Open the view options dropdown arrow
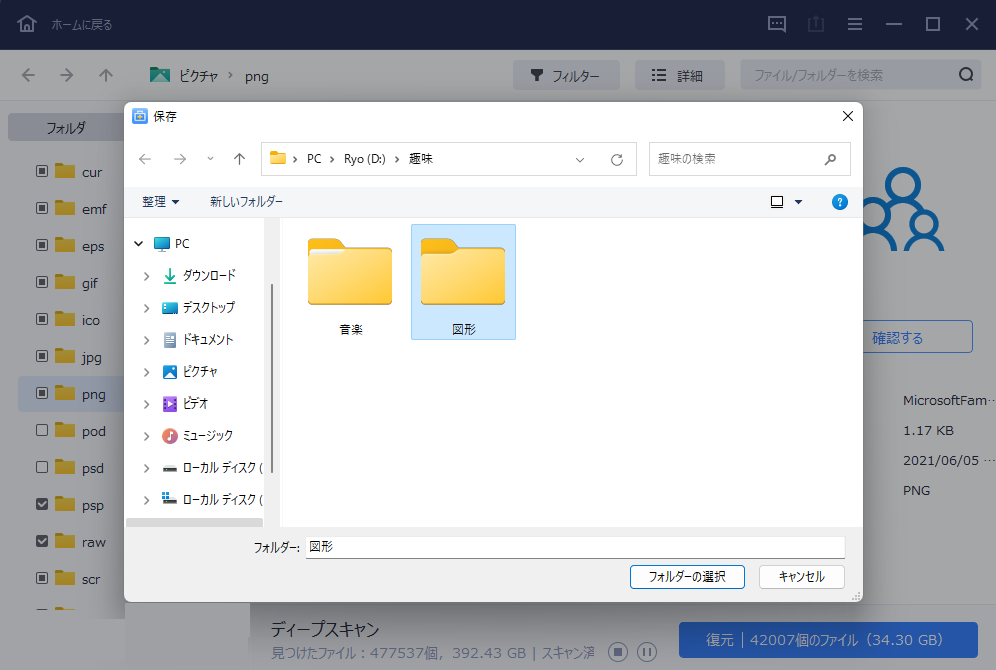Screen dimensions: 996x670 click(x=798, y=202)
